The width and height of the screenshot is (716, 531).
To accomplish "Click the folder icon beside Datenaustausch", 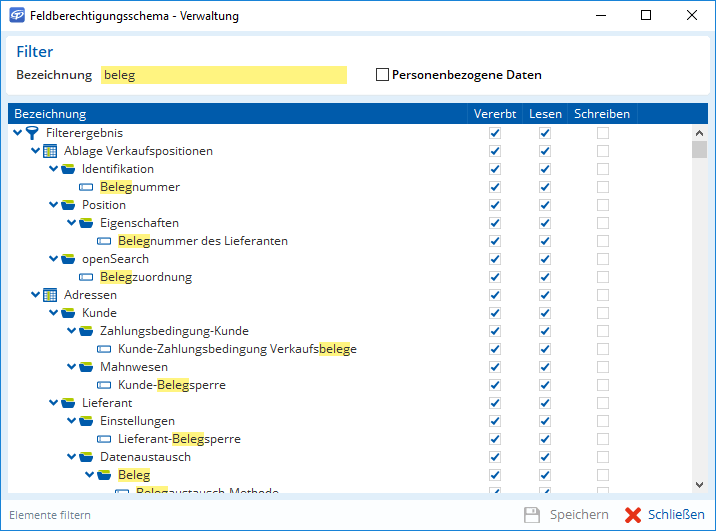I will (86, 457).
